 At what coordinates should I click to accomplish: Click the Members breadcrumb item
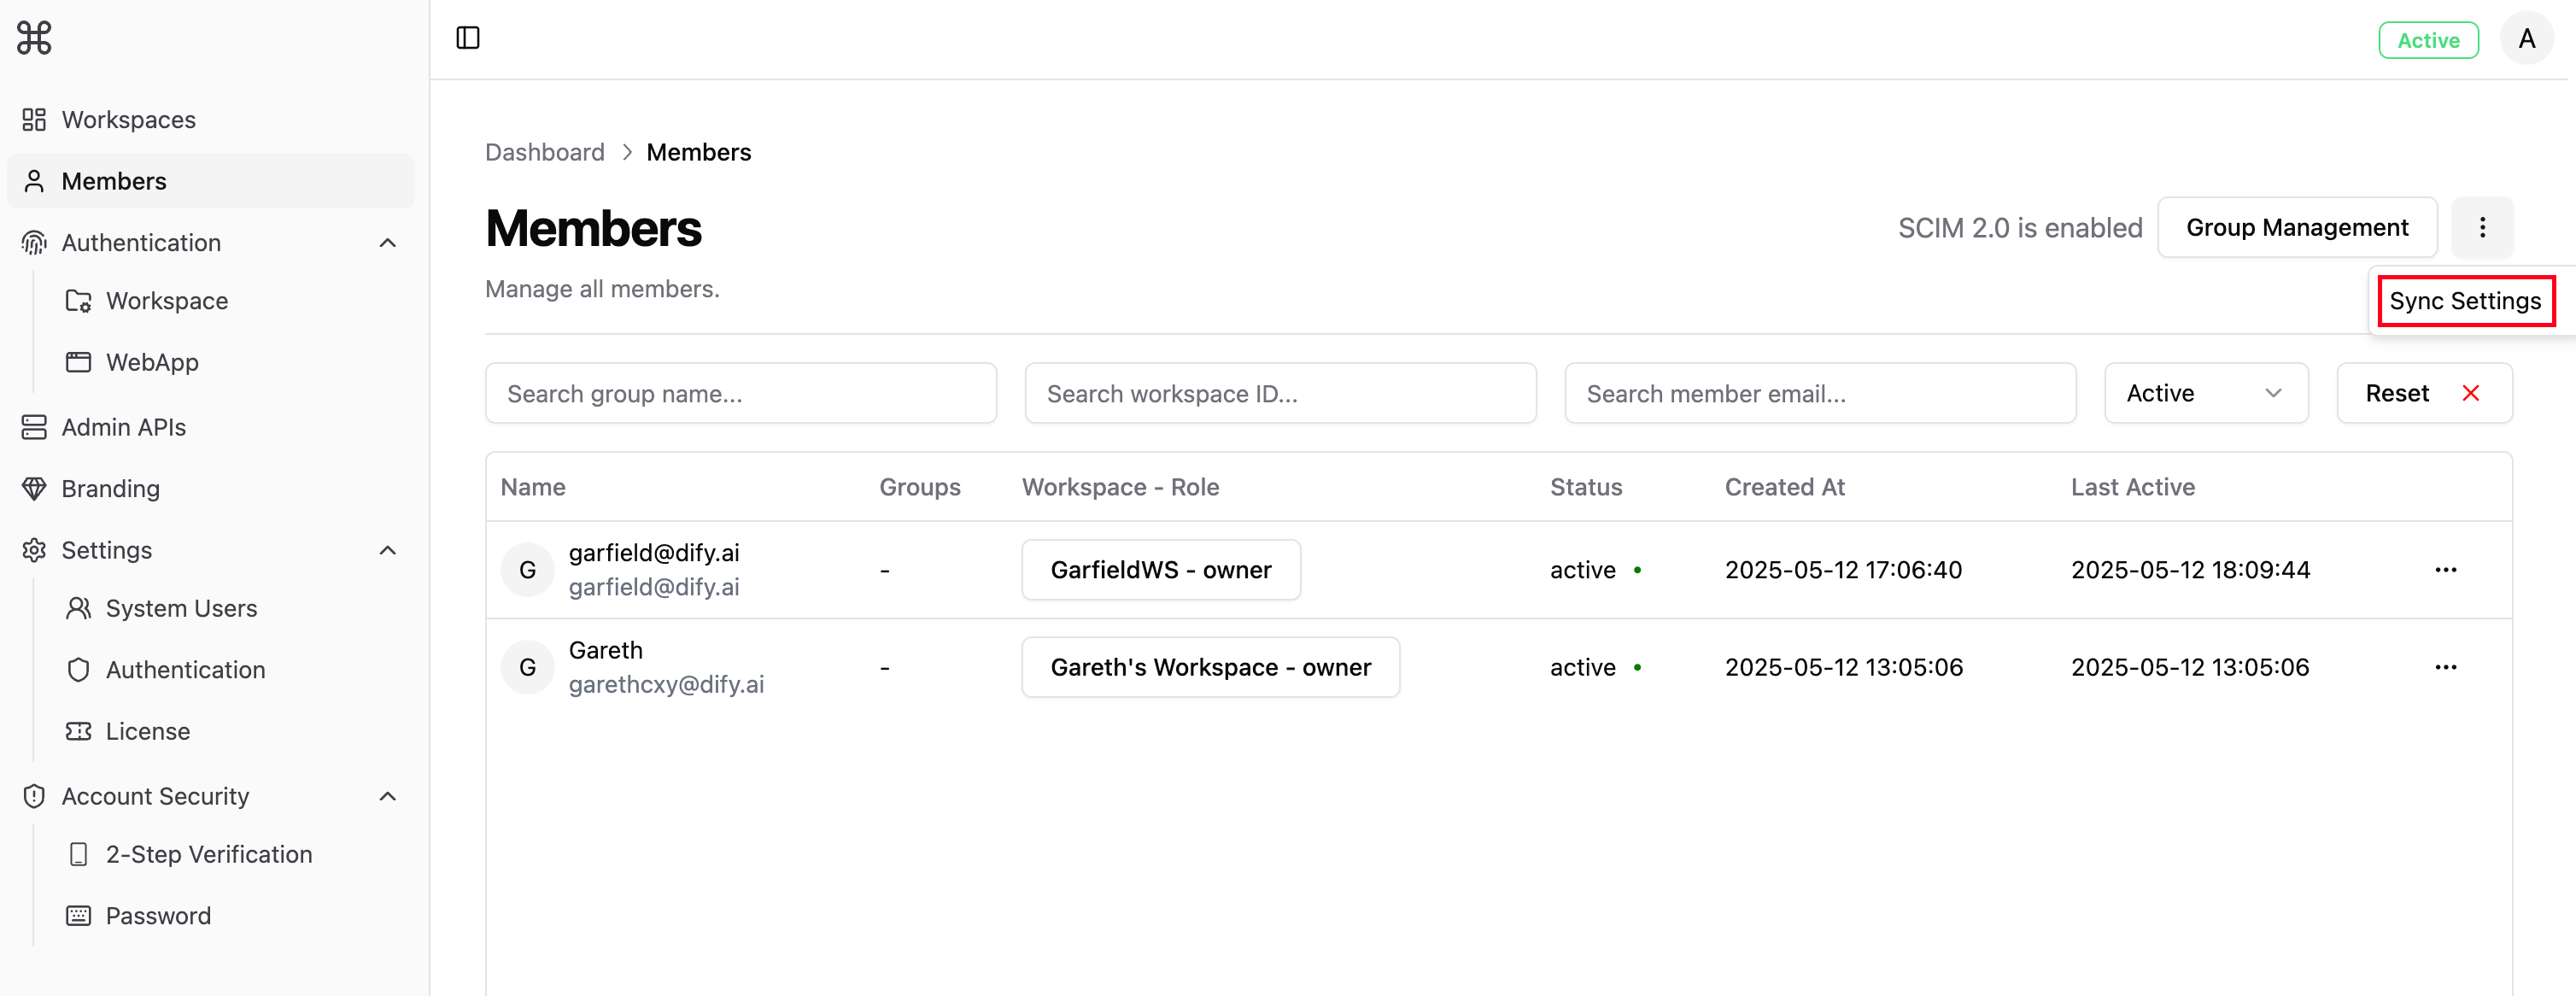(698, 152)
